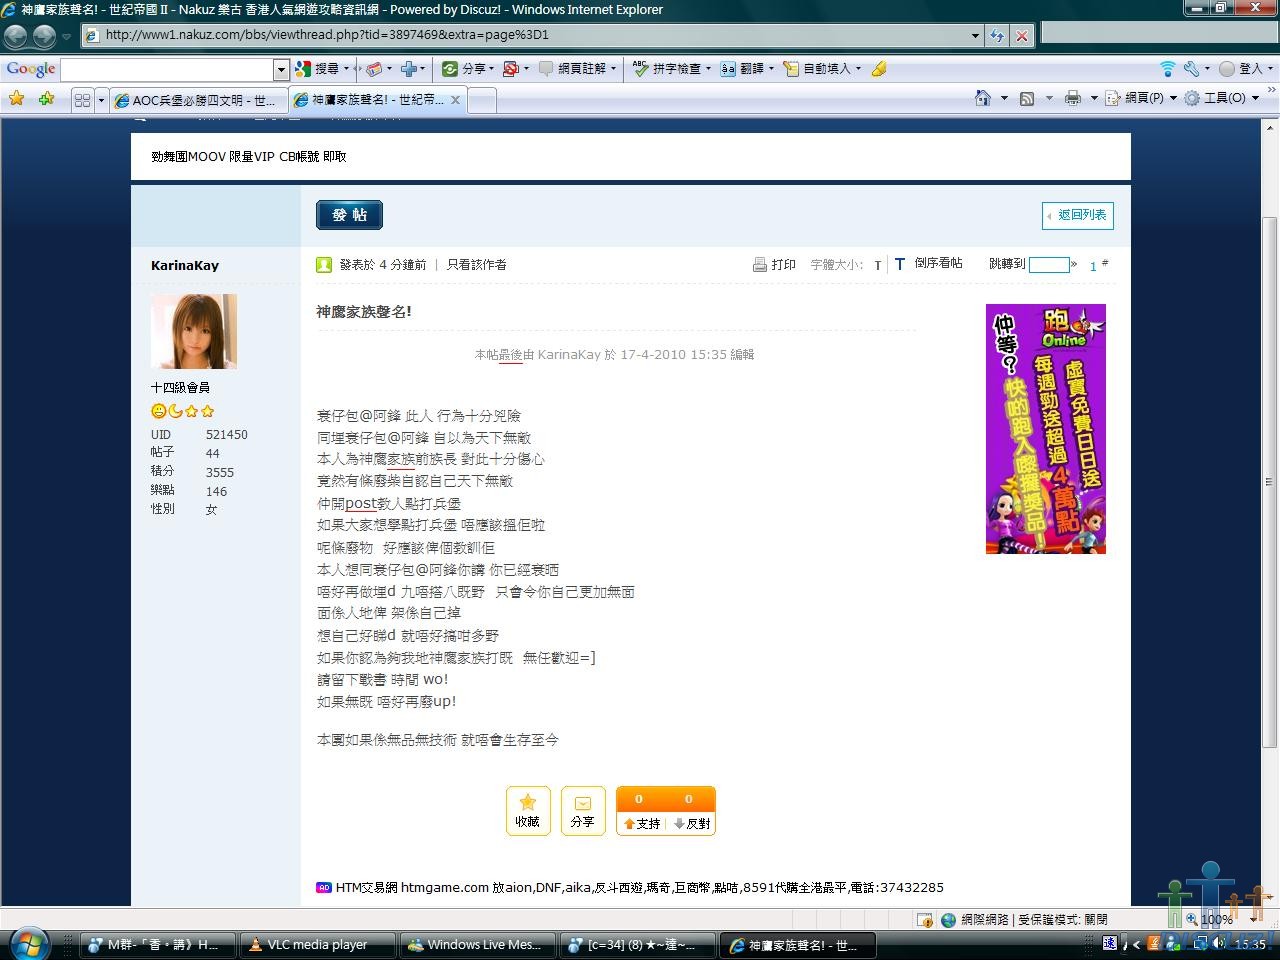
Task: Vote 支持 on the post
Action: tap(641, 823)
